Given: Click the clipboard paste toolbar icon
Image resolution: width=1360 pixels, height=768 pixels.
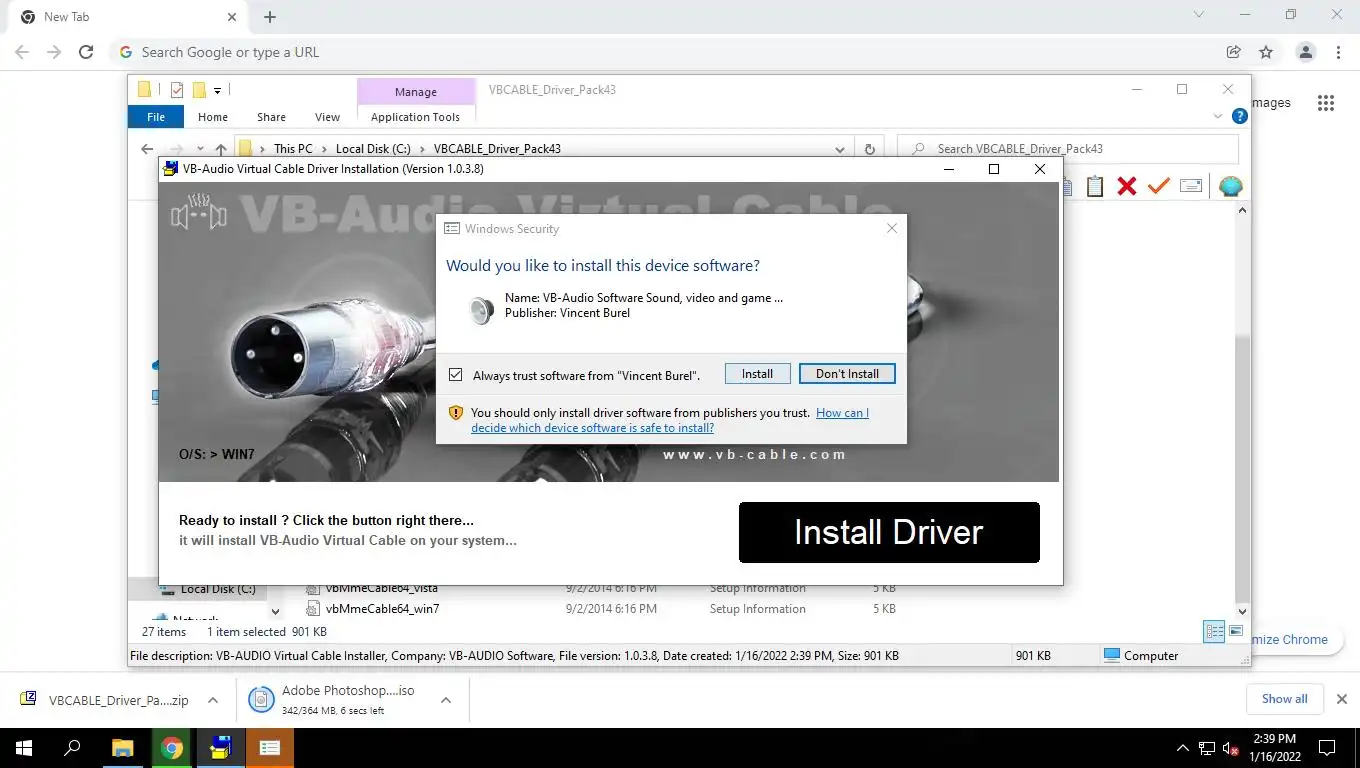Looking at the screenshot, I should click(x=1095, y=186).
